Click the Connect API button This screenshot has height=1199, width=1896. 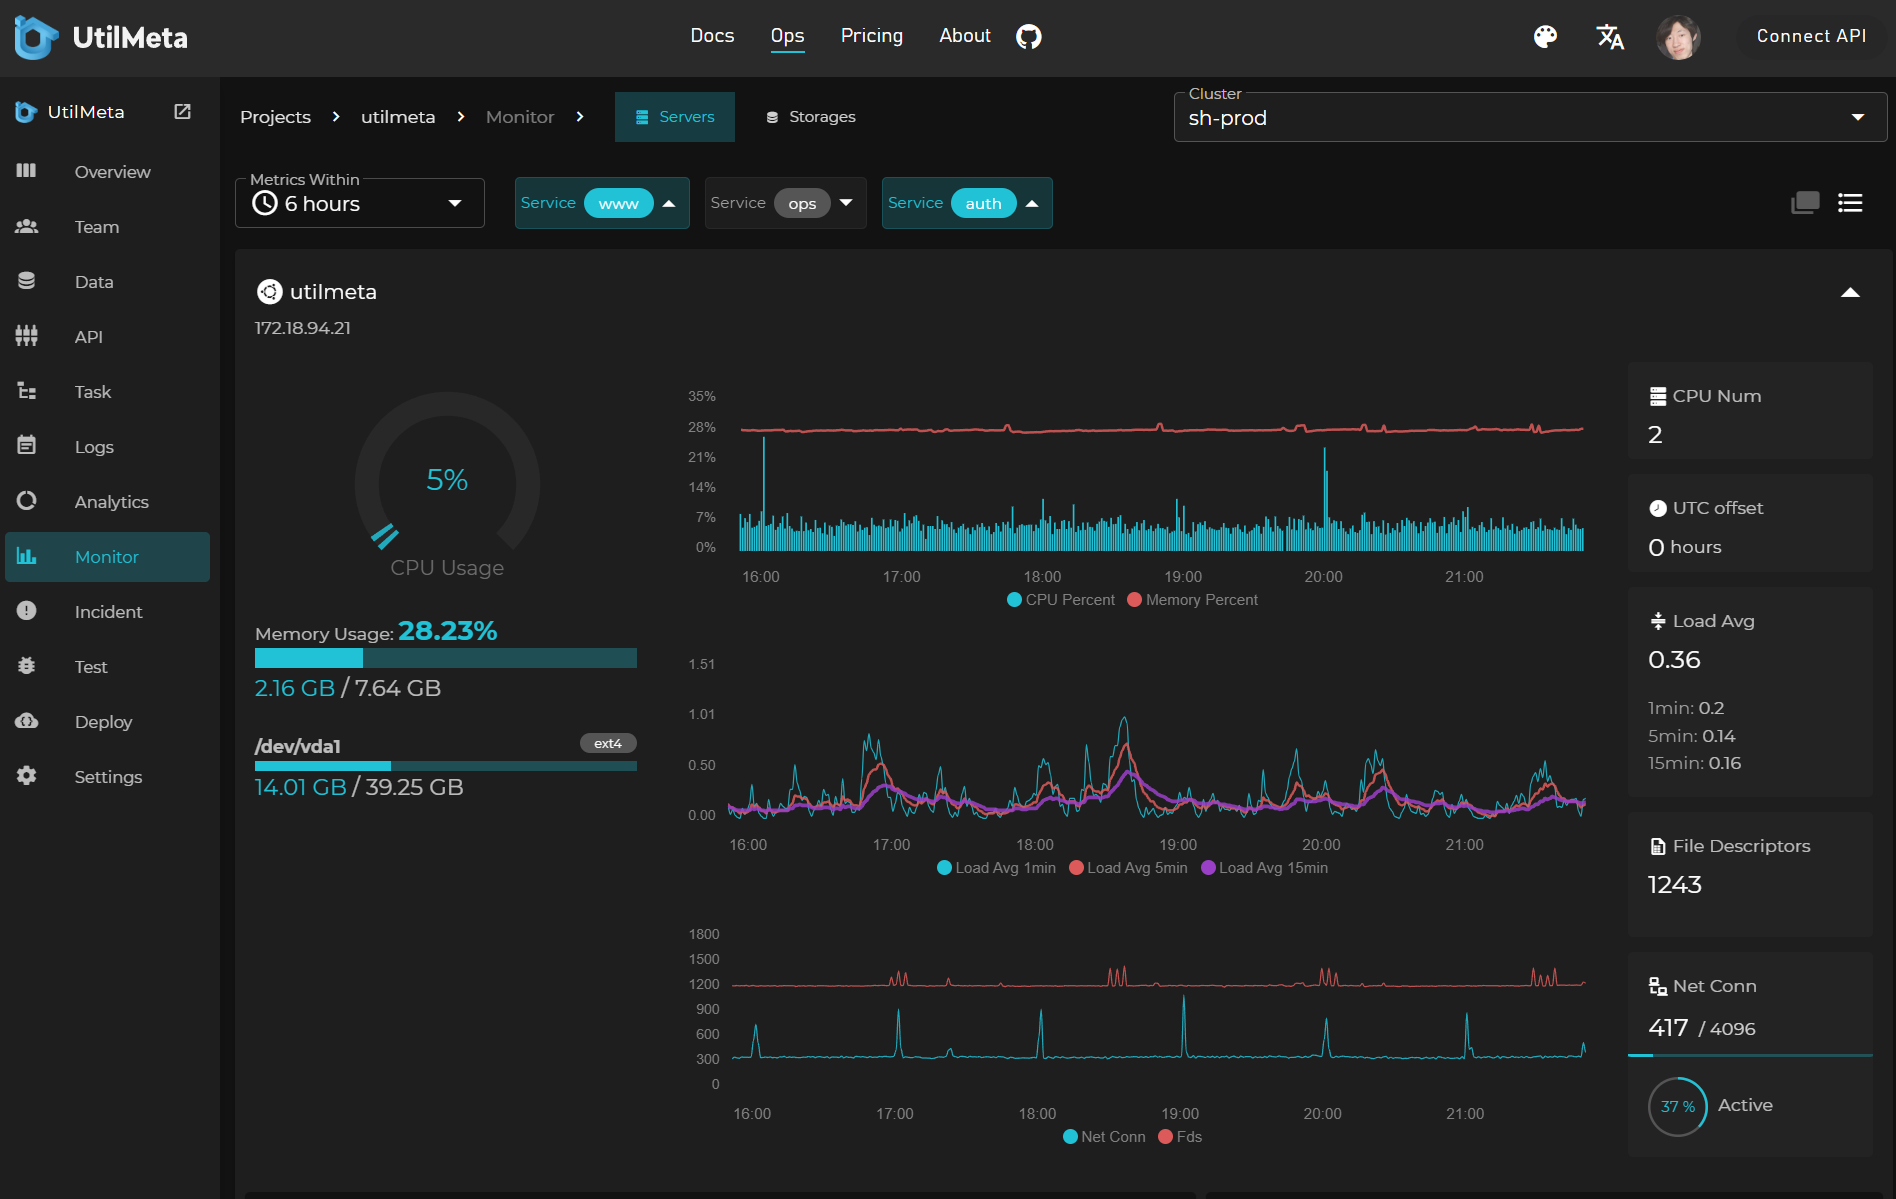(x=1811, y=36)
